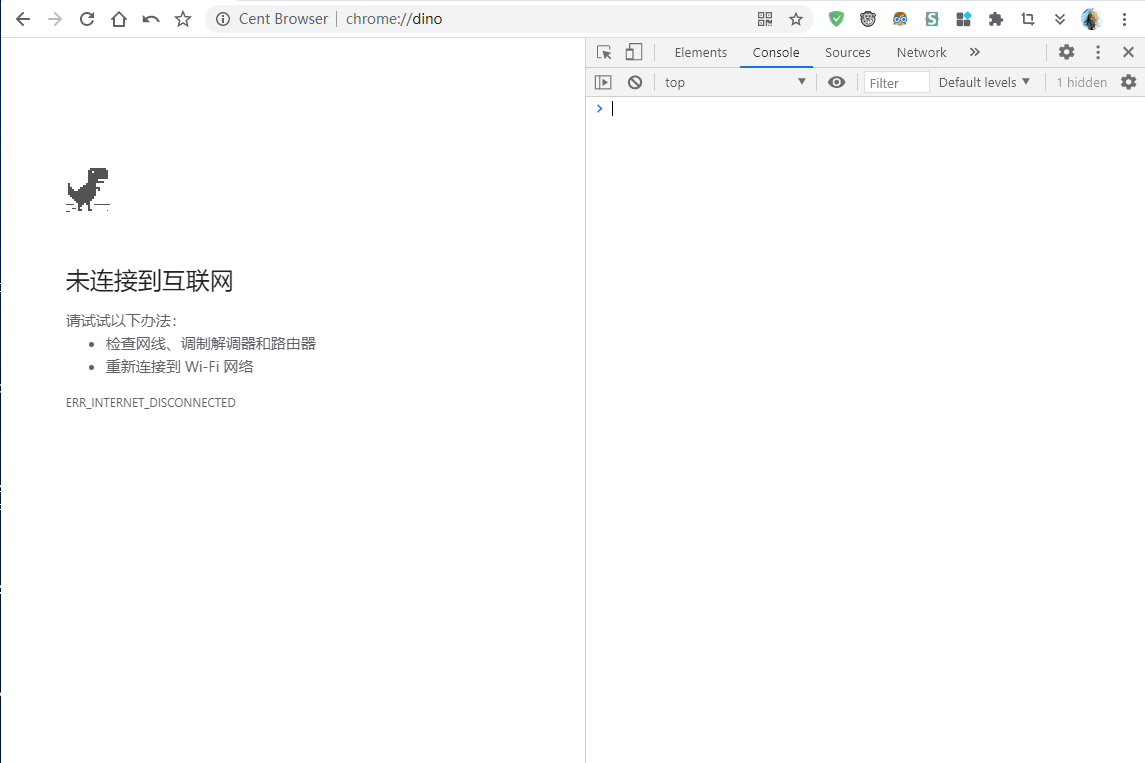Go to the home page
1145x763 pixels.
[x=119, y=19]
